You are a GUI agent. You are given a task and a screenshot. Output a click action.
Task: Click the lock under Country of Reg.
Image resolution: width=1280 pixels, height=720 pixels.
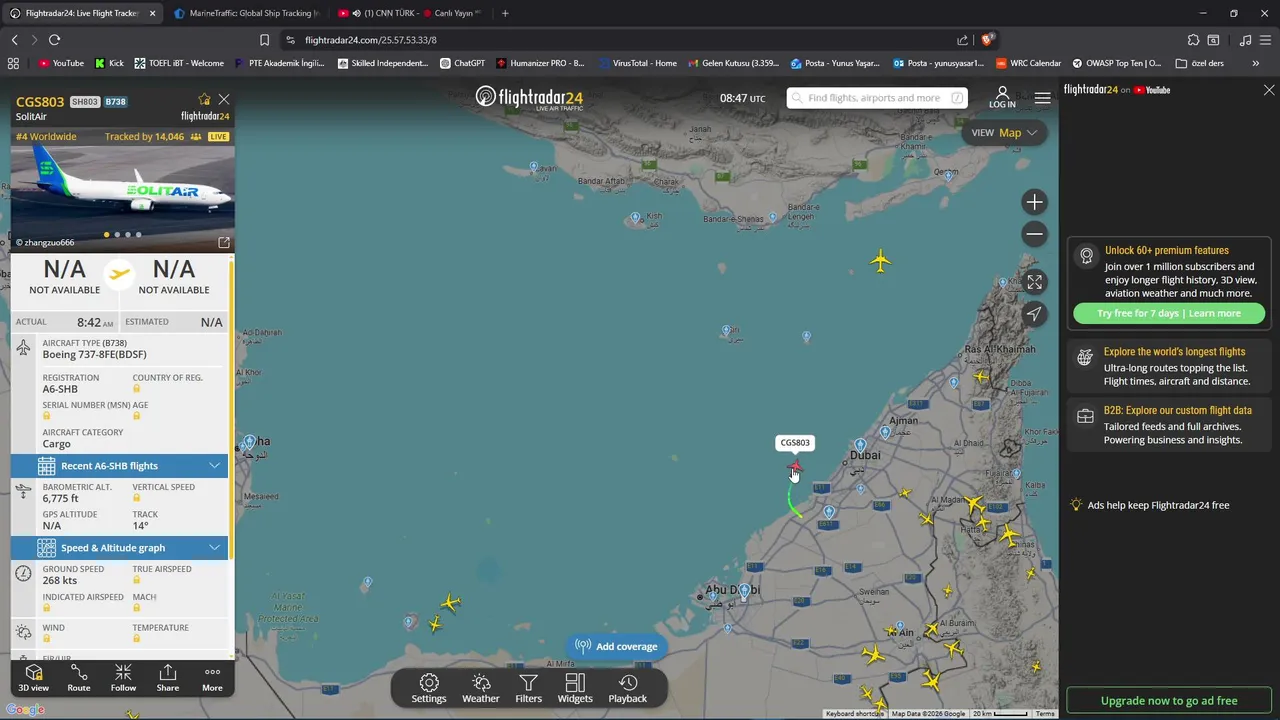(137, 389)
